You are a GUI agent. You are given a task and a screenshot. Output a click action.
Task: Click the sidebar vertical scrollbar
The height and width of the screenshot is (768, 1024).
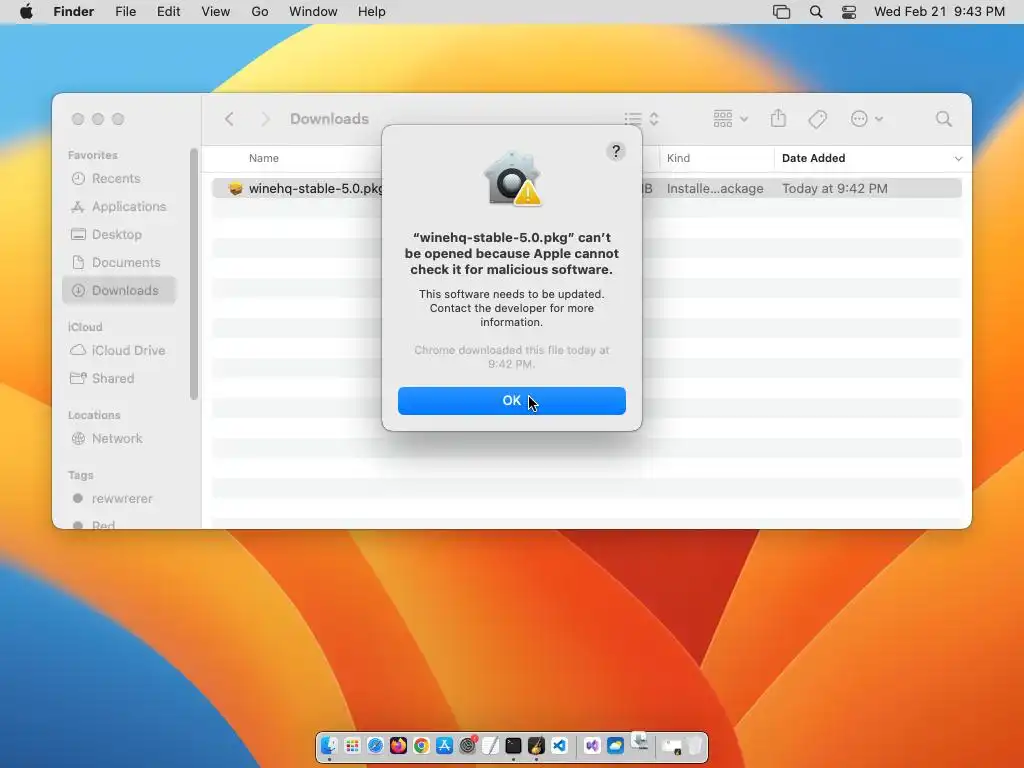tap(193, 274)
